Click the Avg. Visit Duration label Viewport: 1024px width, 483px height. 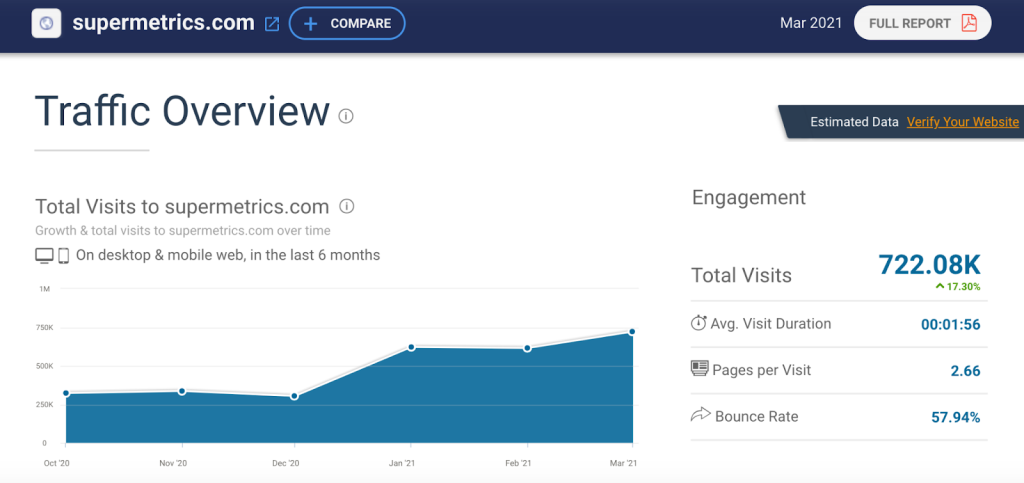(772, 324)
